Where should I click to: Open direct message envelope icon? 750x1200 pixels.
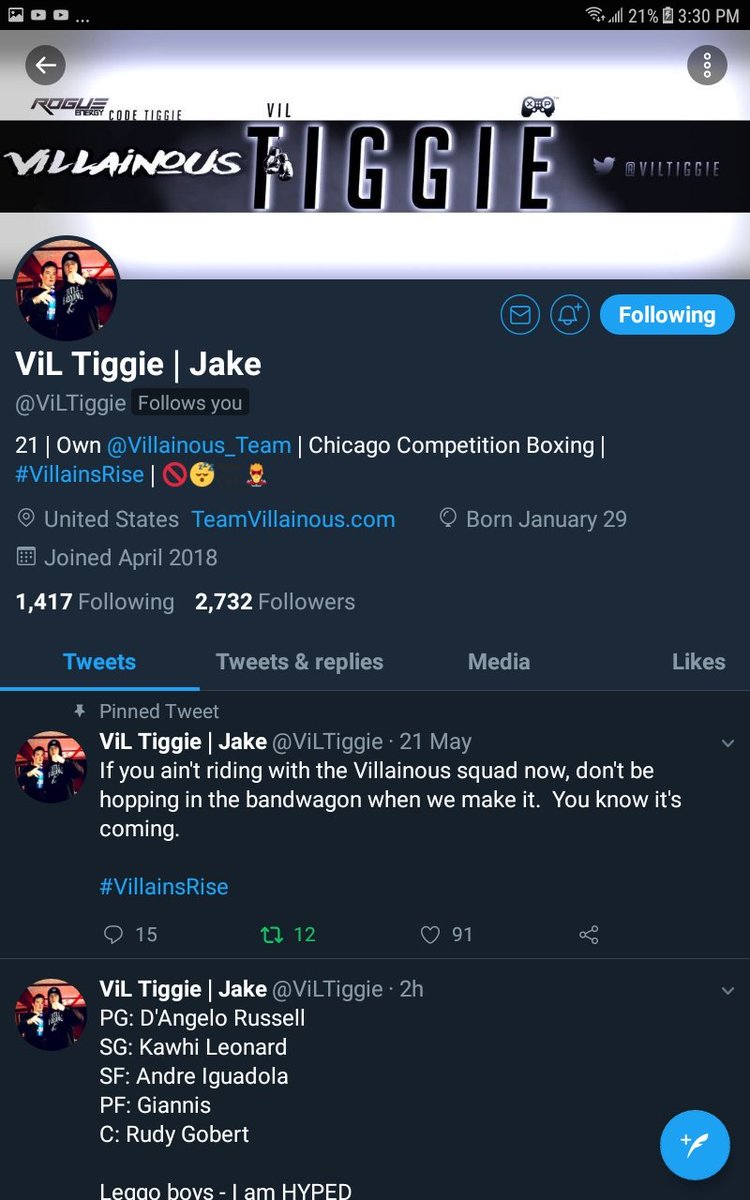point(520,315)
